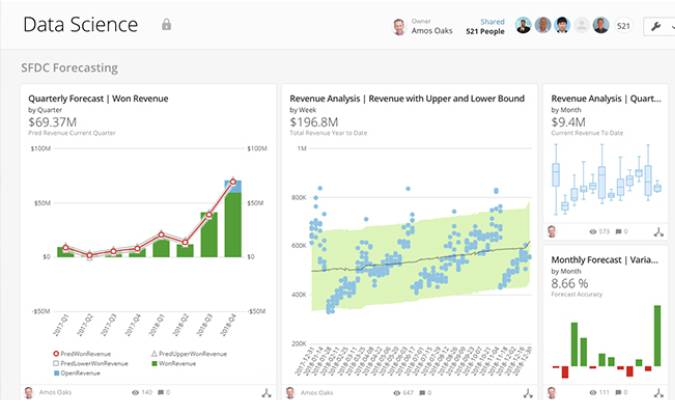Screen dimensions: 675x400
Task: Select fifth shared user avatar before 521 badge
Action: click(x=601, y=25)
